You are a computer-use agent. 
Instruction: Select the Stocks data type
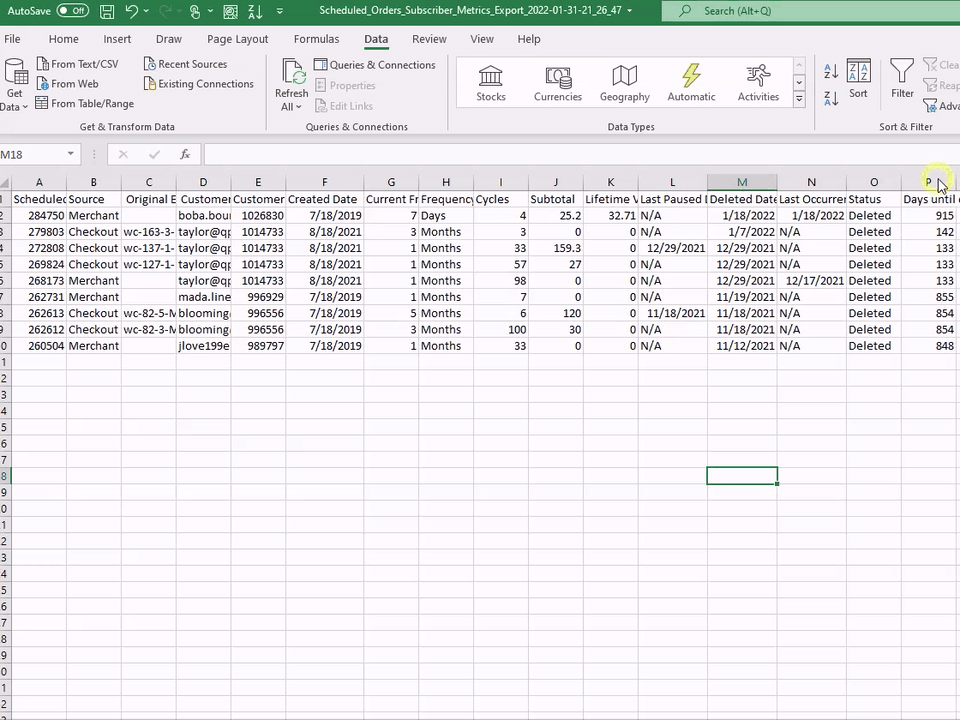click(x=491, y=83)
